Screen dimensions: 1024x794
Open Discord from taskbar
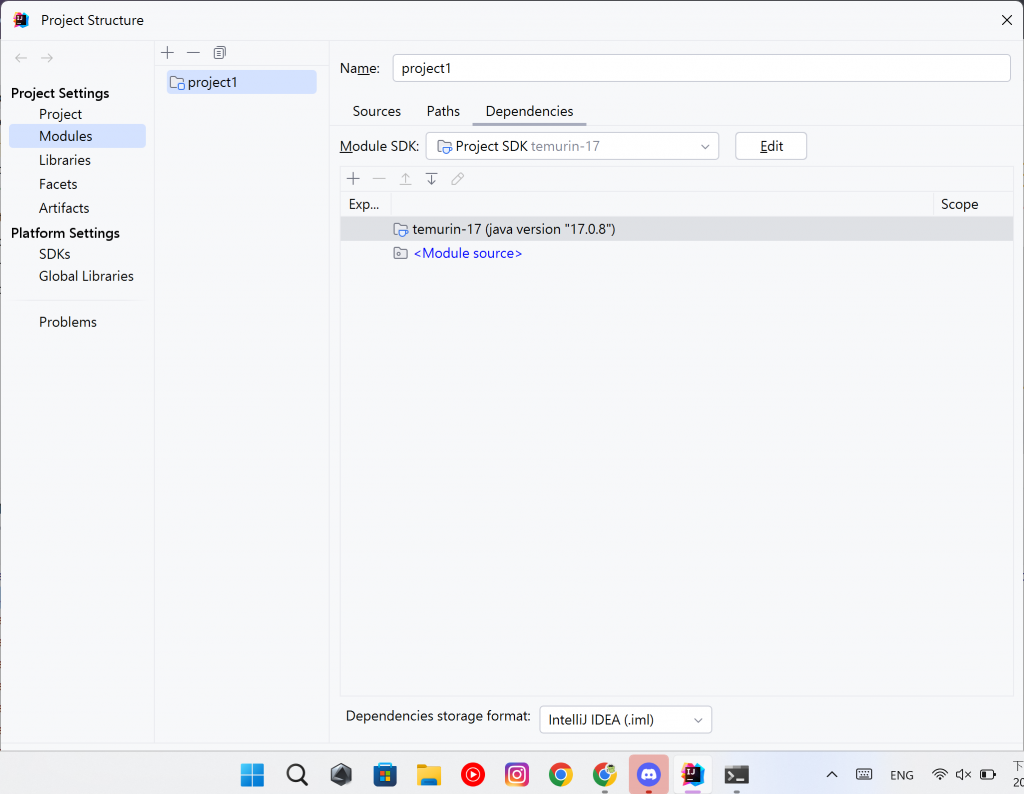pos(648,775)
